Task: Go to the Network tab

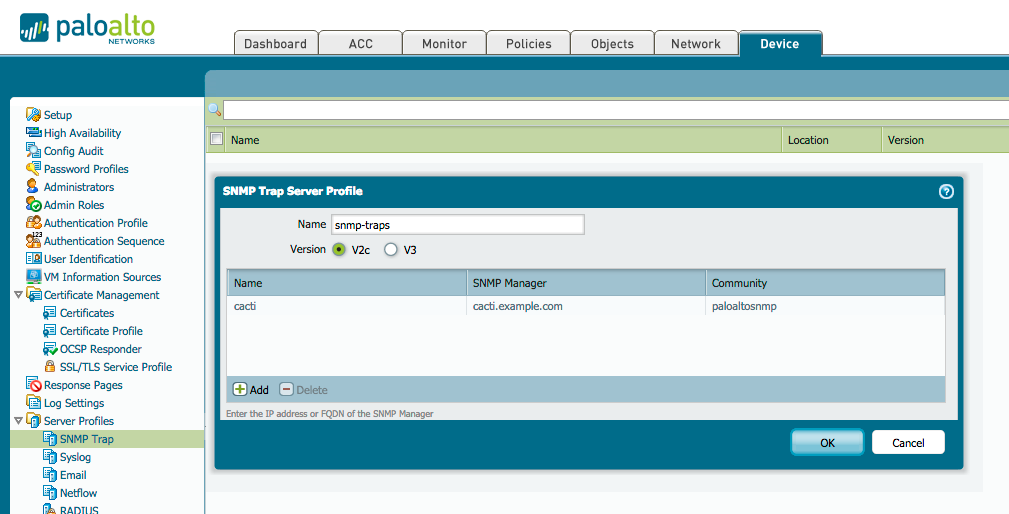Action: click(x=696, y=43)
